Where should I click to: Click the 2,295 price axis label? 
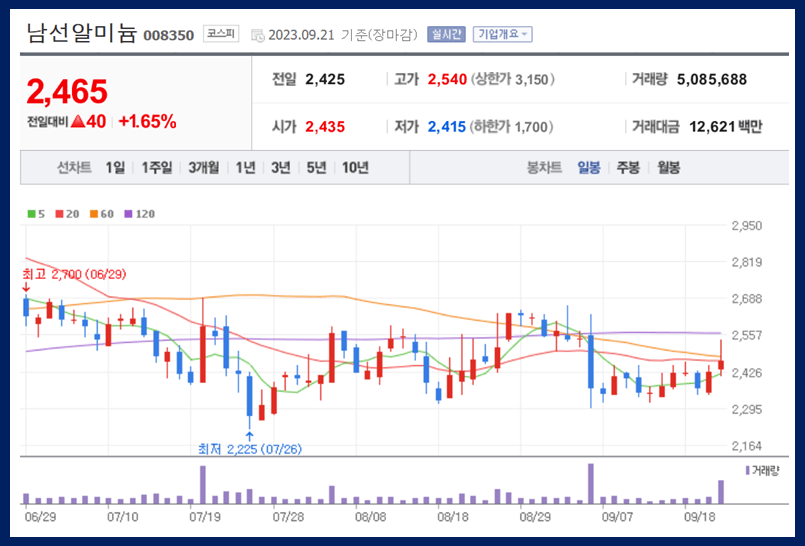click(746, 410)
